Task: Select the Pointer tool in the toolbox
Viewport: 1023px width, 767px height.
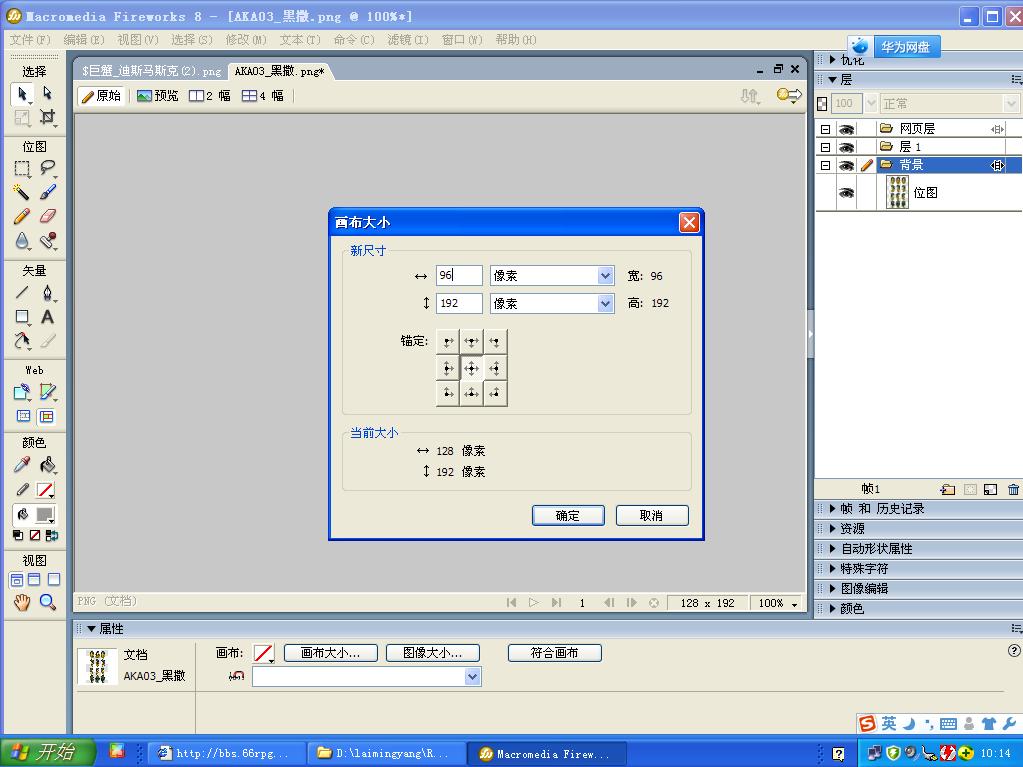Action: 22,94
